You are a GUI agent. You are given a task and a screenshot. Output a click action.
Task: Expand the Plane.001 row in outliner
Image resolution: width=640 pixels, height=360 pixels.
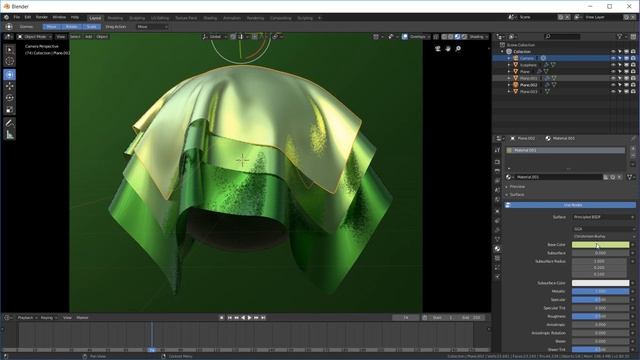(x=509, y=78)
